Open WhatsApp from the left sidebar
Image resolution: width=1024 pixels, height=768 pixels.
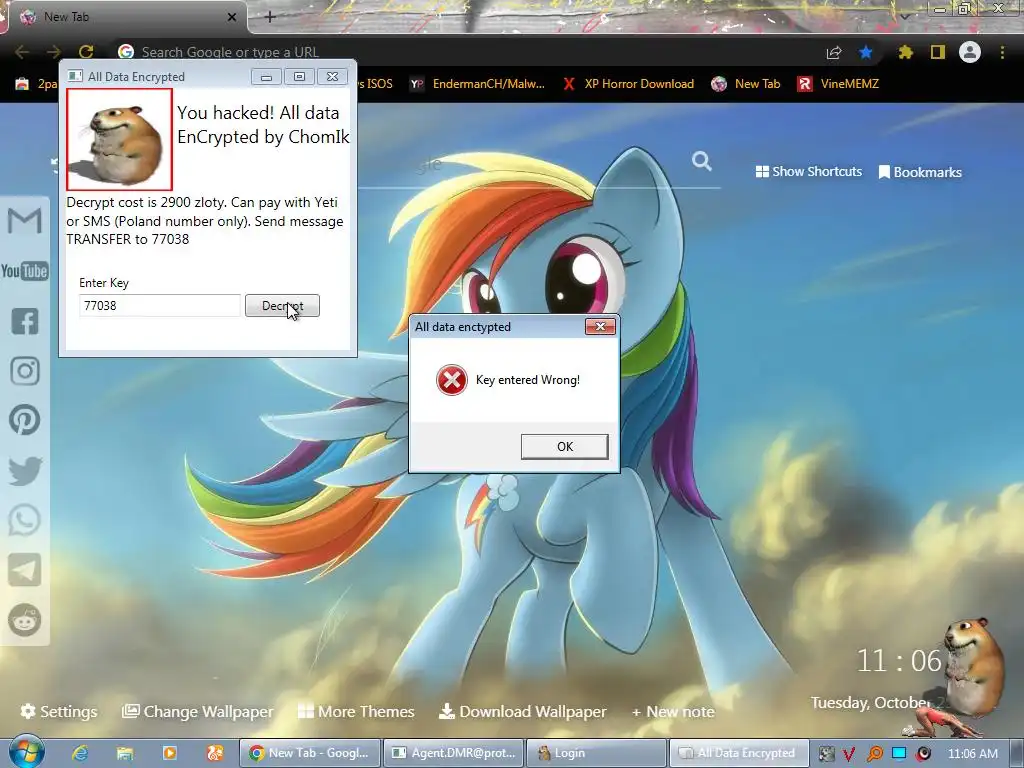pyautogui.click(x=25, y=520)
